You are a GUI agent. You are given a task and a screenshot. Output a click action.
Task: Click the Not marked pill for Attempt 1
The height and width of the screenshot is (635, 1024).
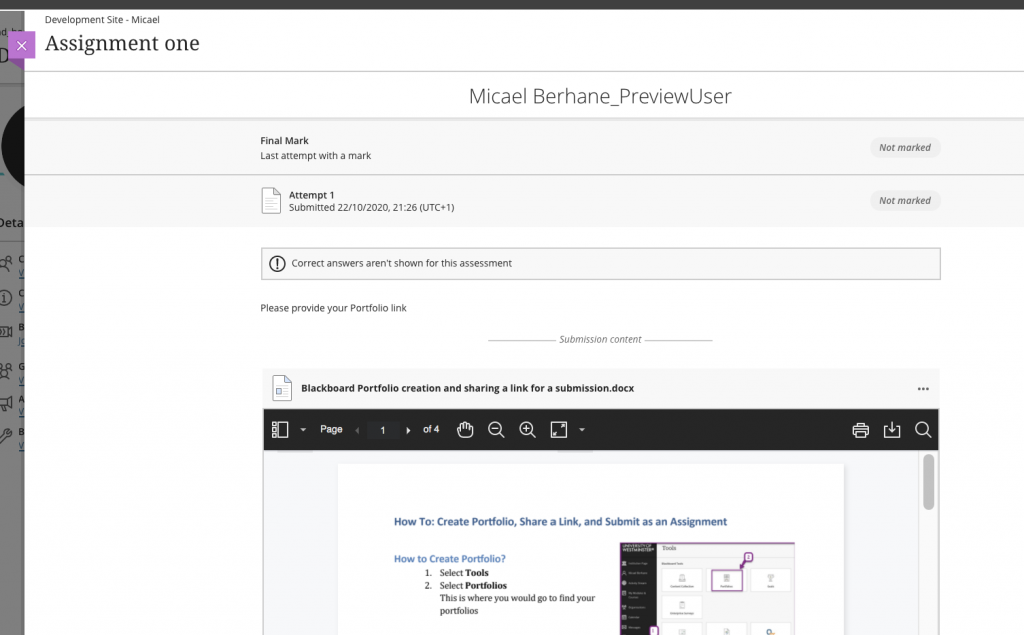pyautogui.click(x=905, y=201)
